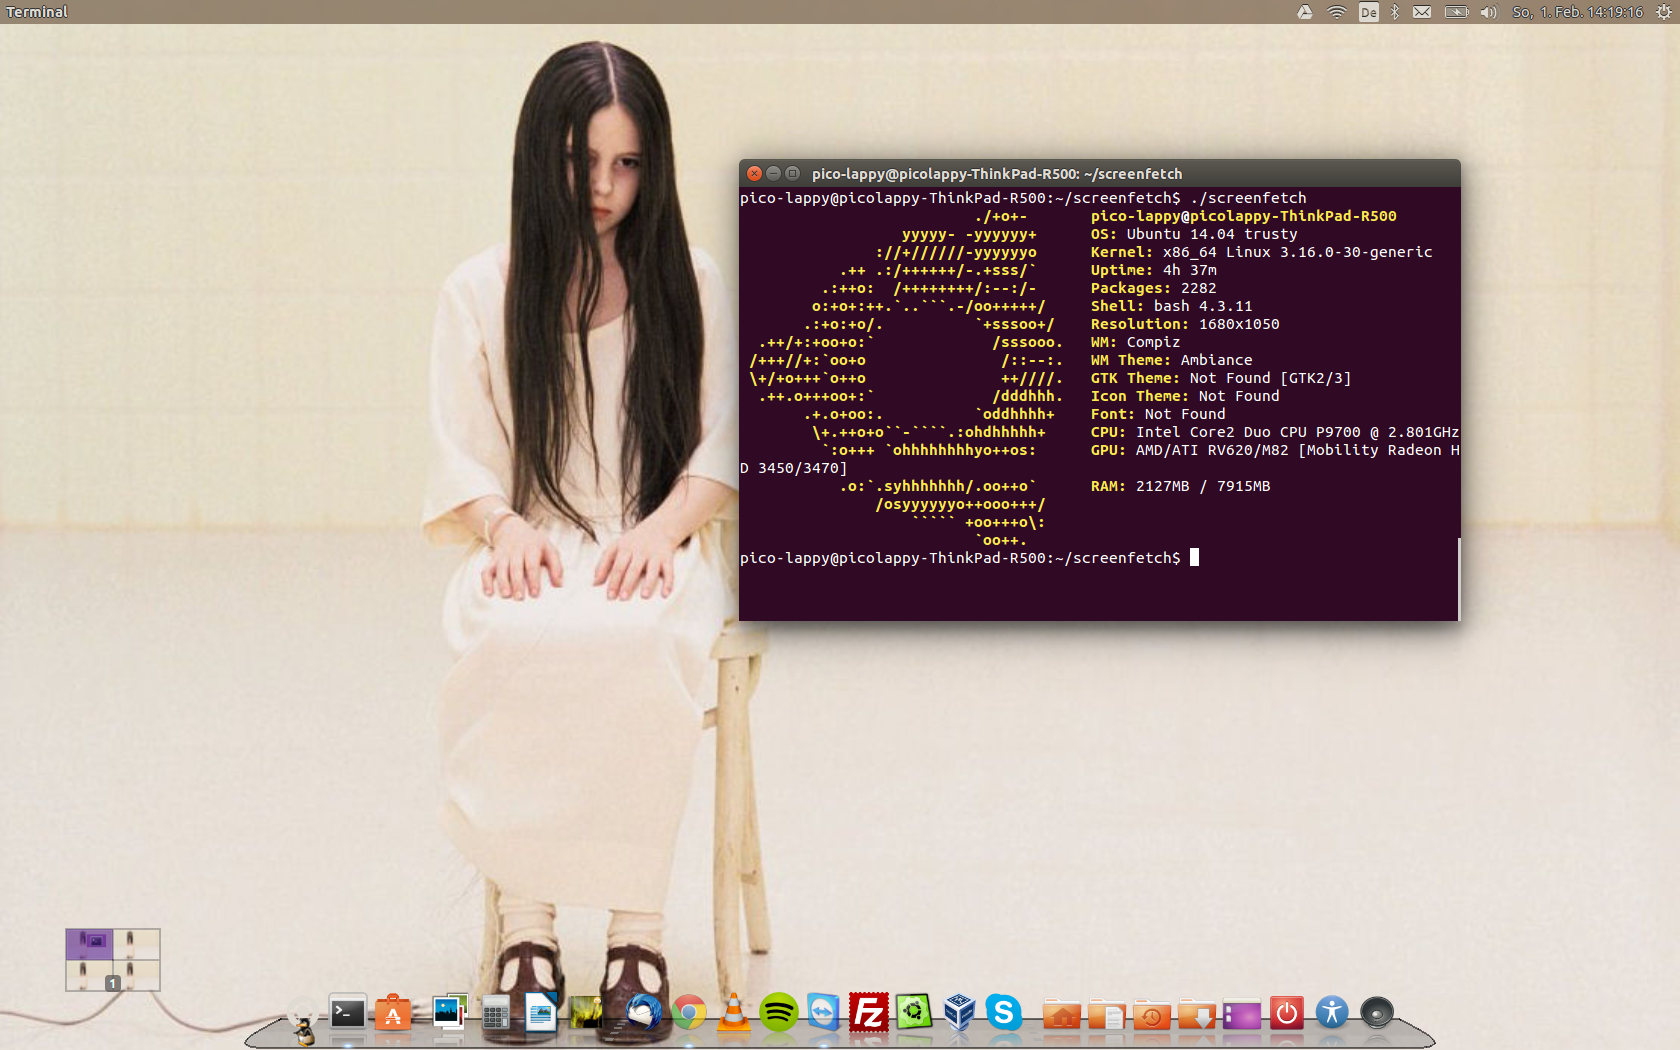Open the Bluetooth indicator menu

[x=1395, y=12]
